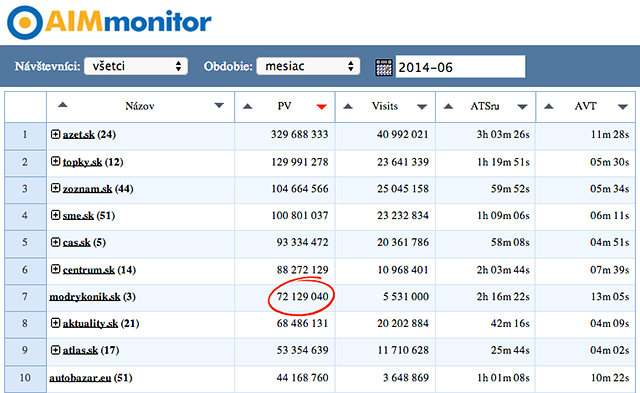The width and height of the screenshot is (640, 393).
Task: Select AVT value 07m 39s
Action: point(610,270)
